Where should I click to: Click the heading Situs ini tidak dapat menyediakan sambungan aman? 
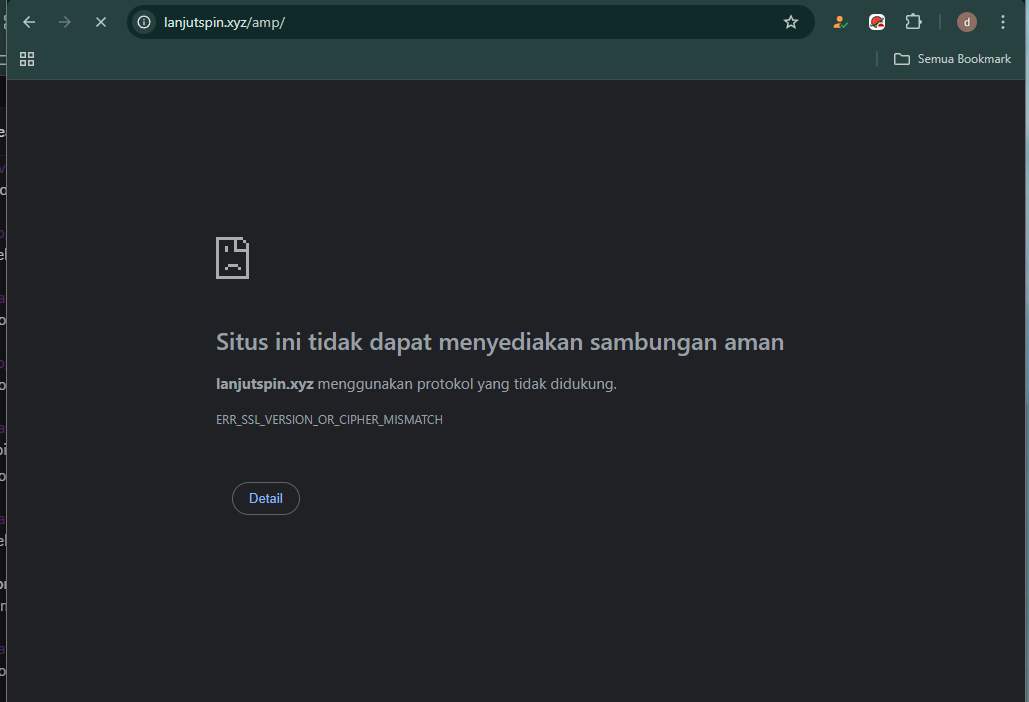click(500, 342)
